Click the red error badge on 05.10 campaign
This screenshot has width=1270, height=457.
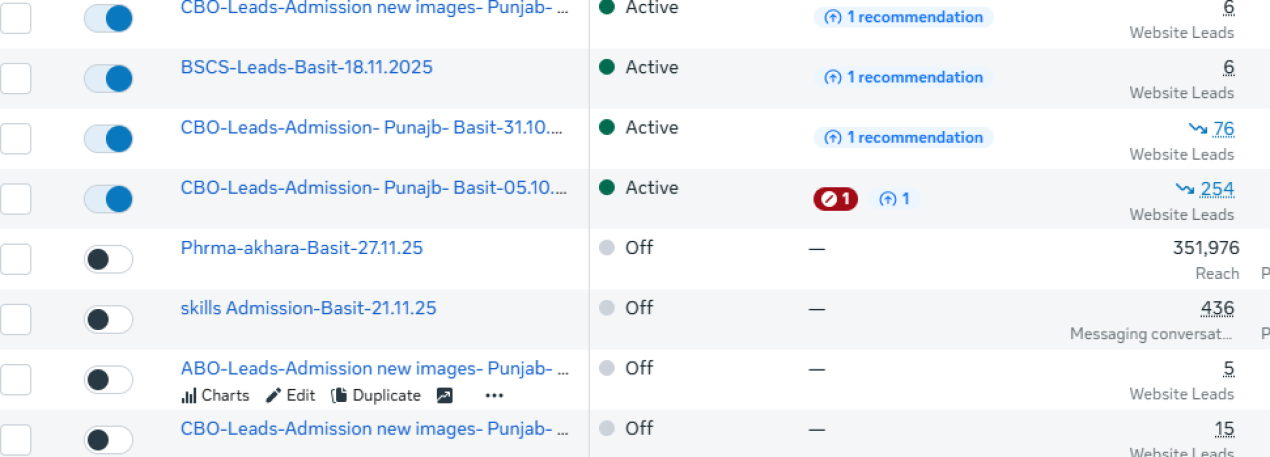click(x=835, y=199)
